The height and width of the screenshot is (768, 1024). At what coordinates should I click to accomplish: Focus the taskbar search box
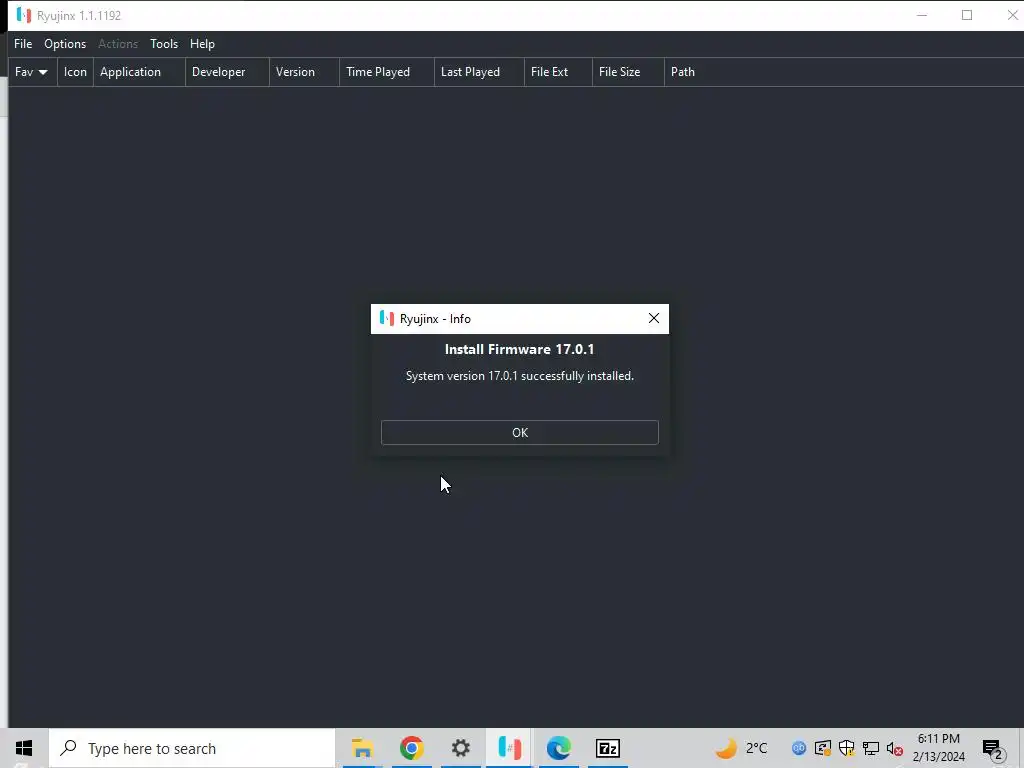pos(192,748)
